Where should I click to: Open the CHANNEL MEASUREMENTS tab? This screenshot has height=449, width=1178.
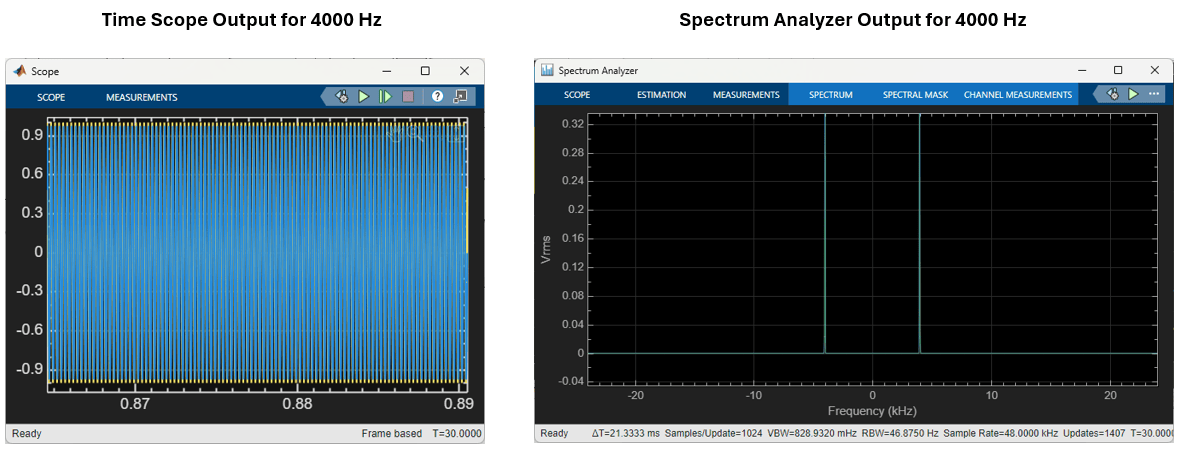(1017, 95)
